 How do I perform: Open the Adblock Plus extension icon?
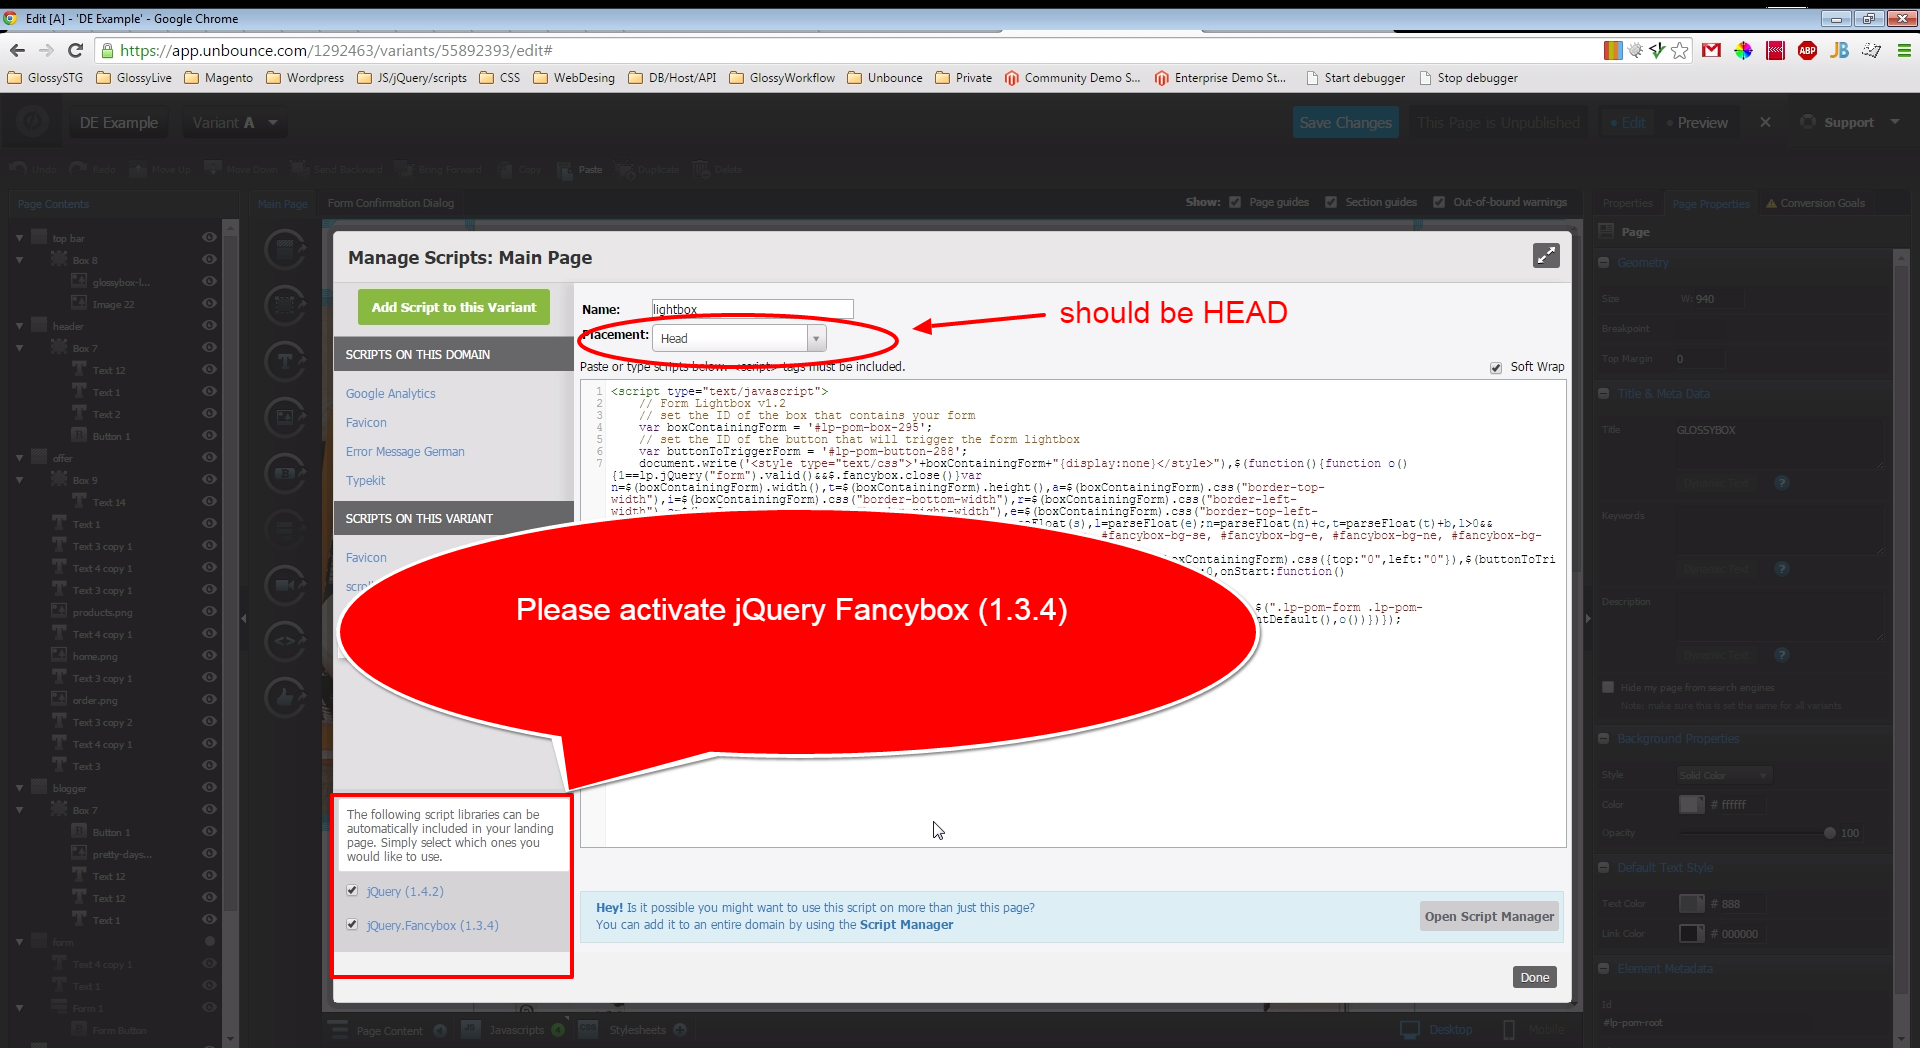[1807, 50]
